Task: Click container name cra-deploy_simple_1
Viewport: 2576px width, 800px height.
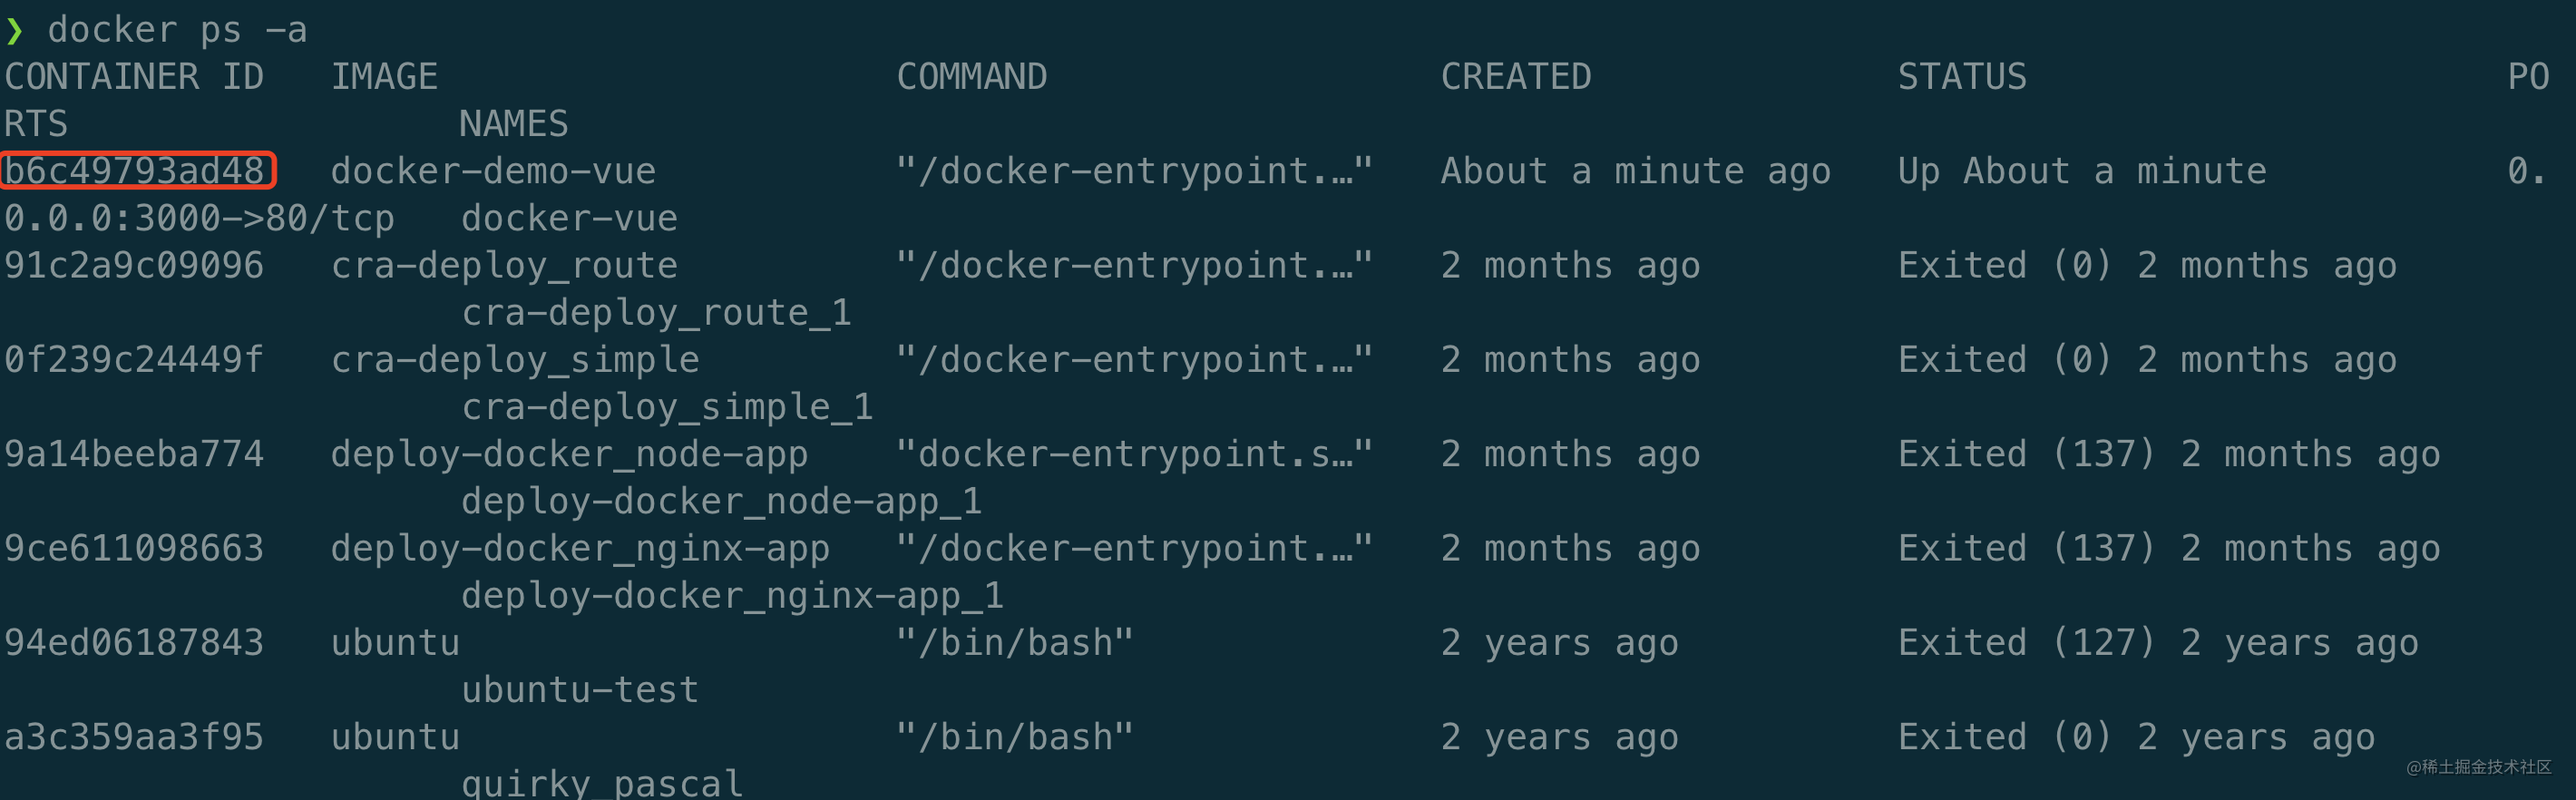Action: pyautogui.click(x=667, y=408)
